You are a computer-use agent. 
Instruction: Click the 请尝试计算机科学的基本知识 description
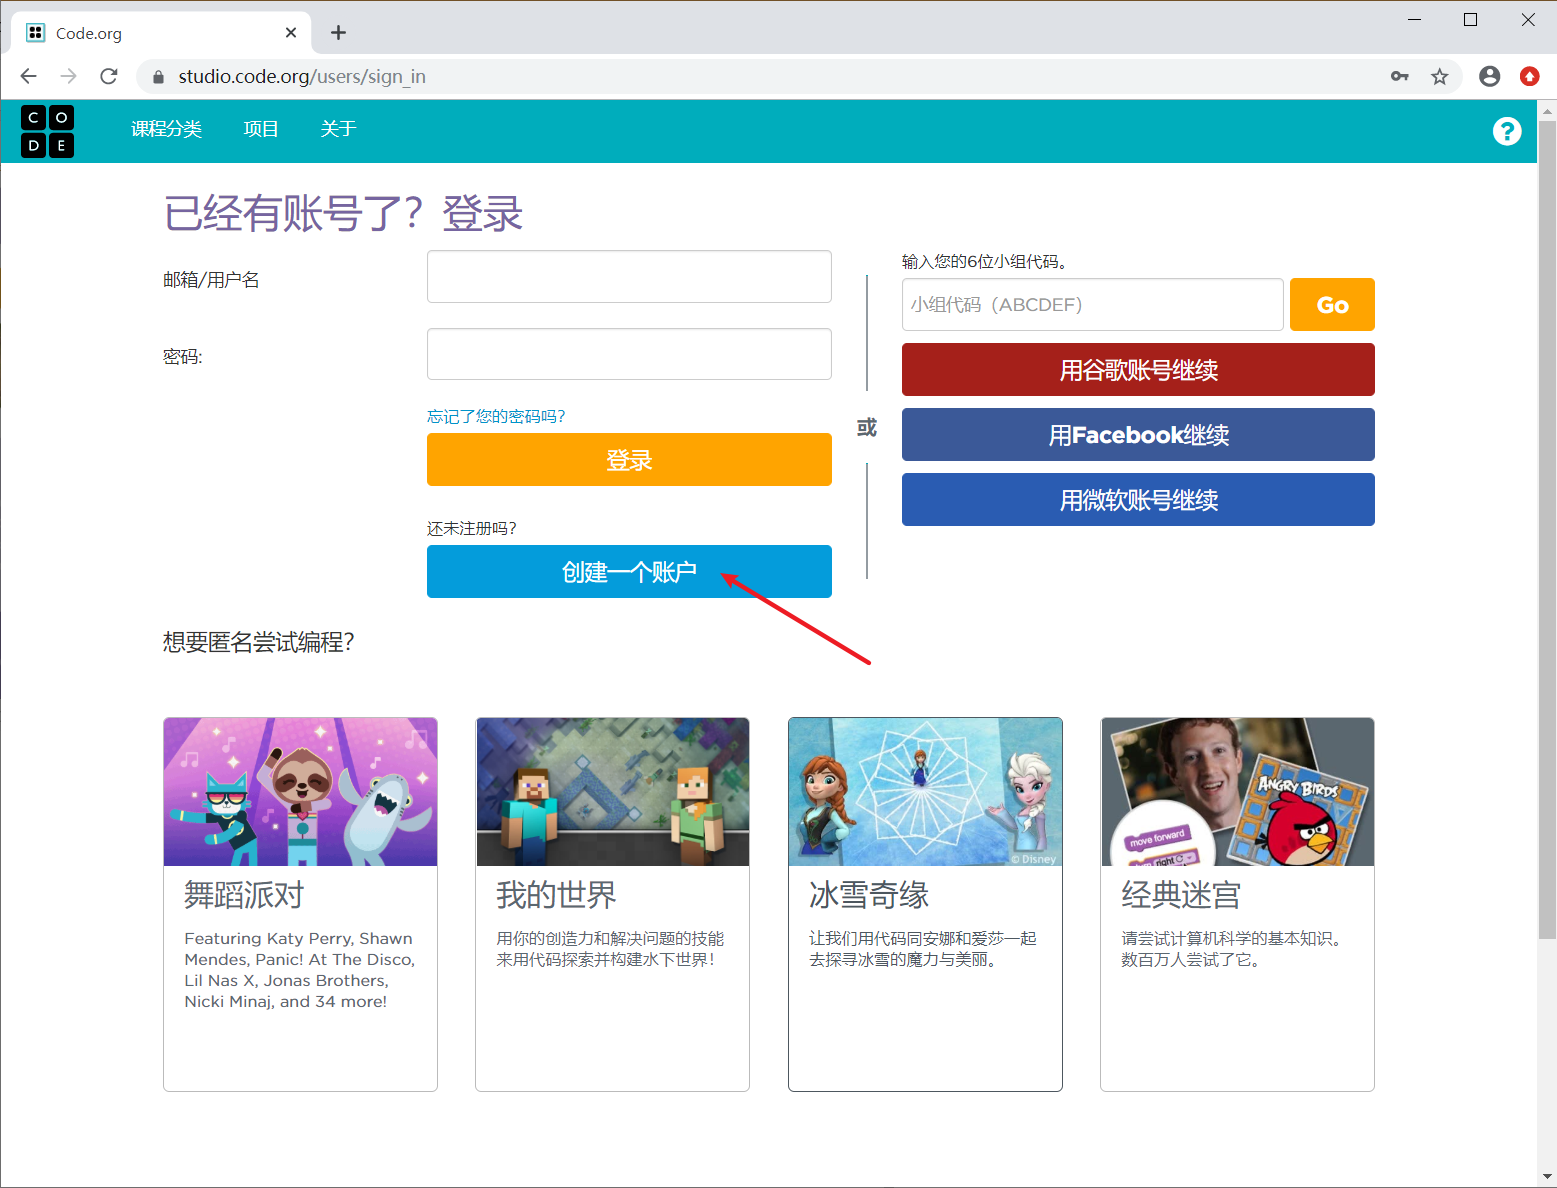coord(1235,949)
